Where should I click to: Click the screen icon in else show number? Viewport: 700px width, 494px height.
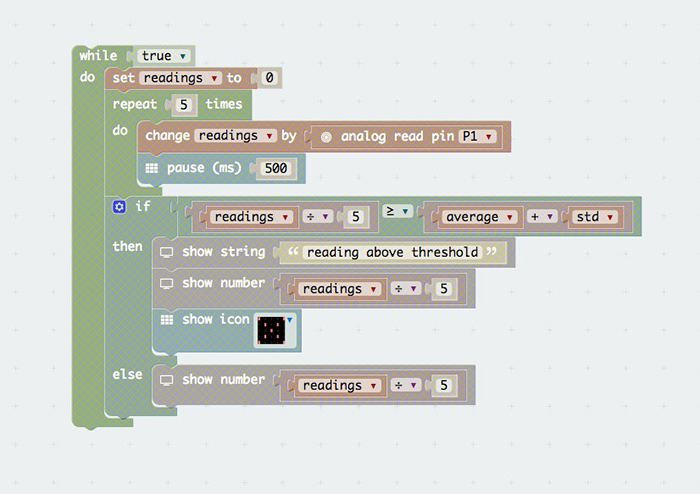(x=167, y=380)
